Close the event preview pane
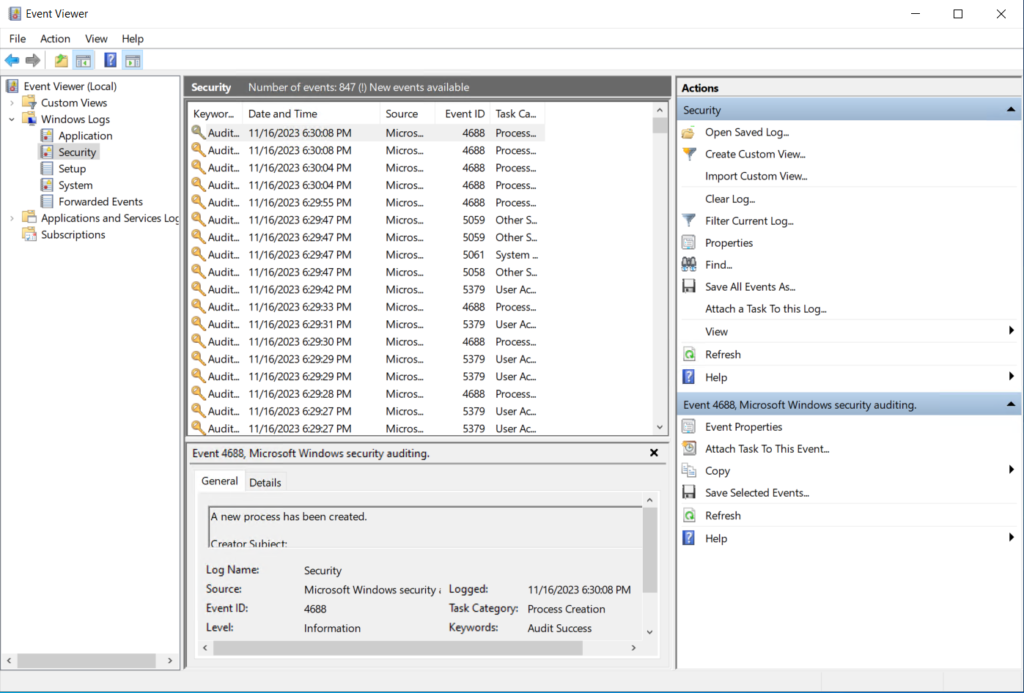 pyautogui.click(x=654, y=453)
